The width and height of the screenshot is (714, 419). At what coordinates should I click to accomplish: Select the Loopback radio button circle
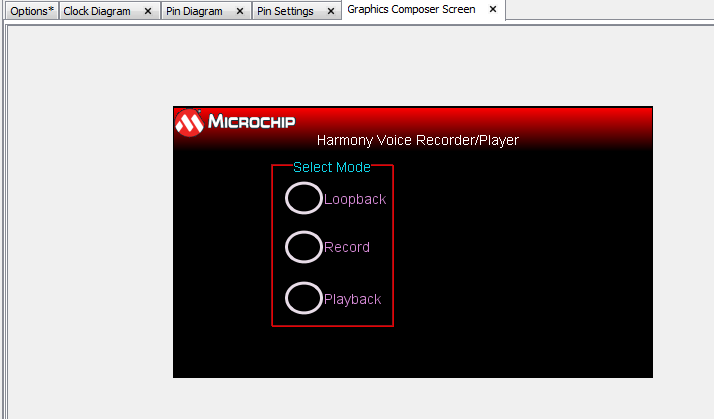[303, 198]
